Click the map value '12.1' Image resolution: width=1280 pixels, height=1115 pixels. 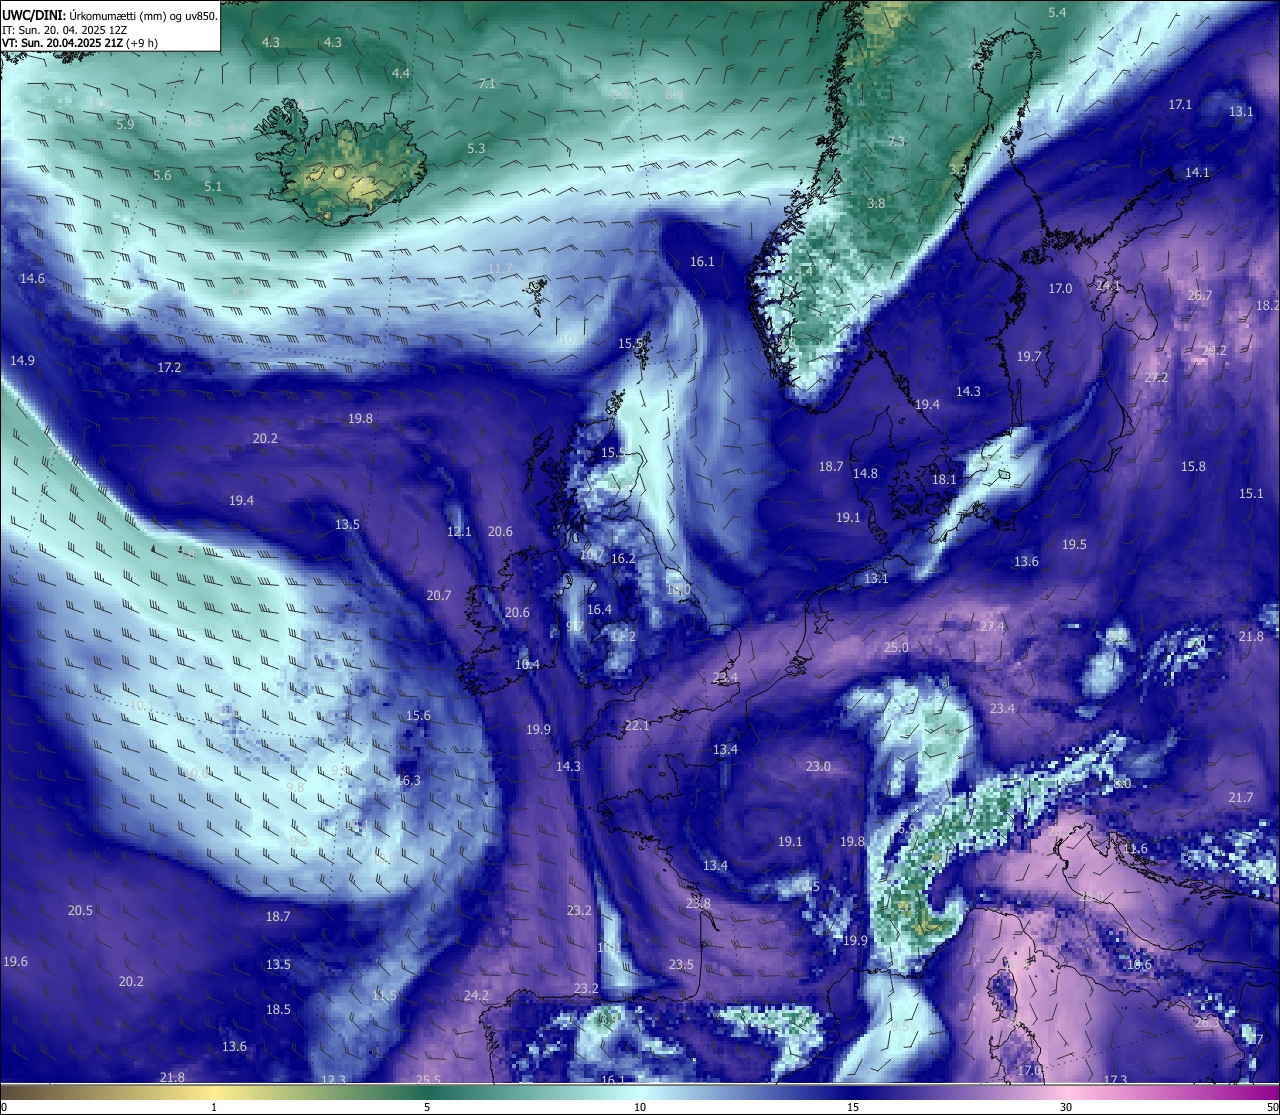pos(459,532)
